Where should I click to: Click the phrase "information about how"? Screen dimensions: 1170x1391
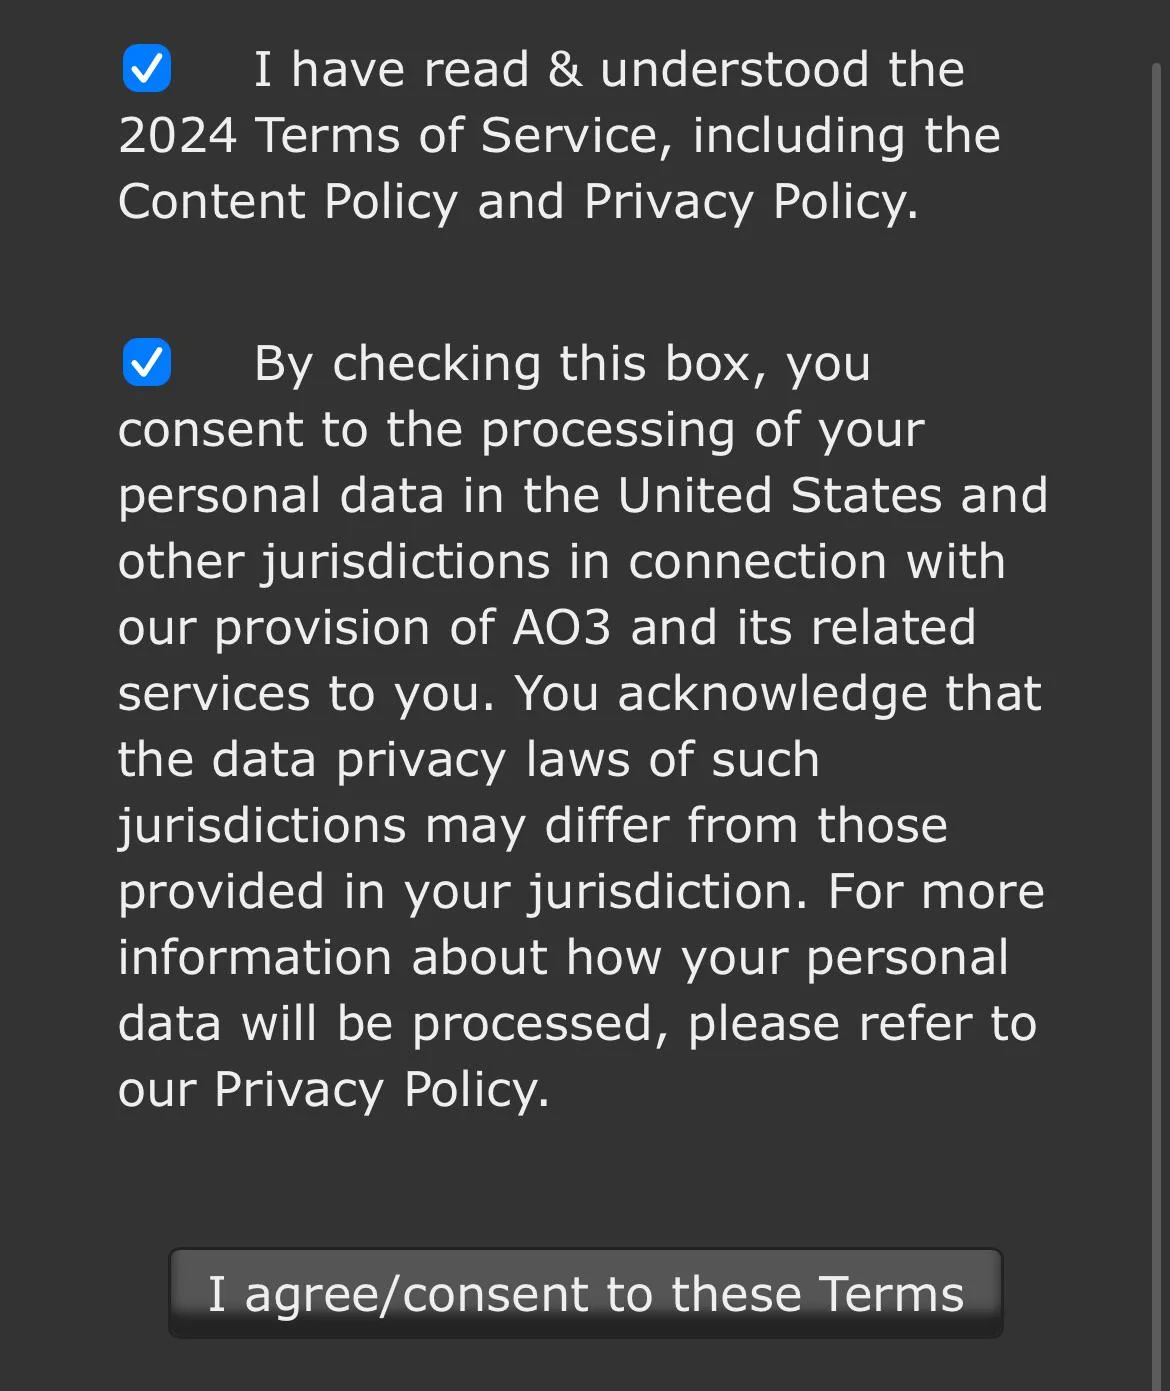(390, 958)
